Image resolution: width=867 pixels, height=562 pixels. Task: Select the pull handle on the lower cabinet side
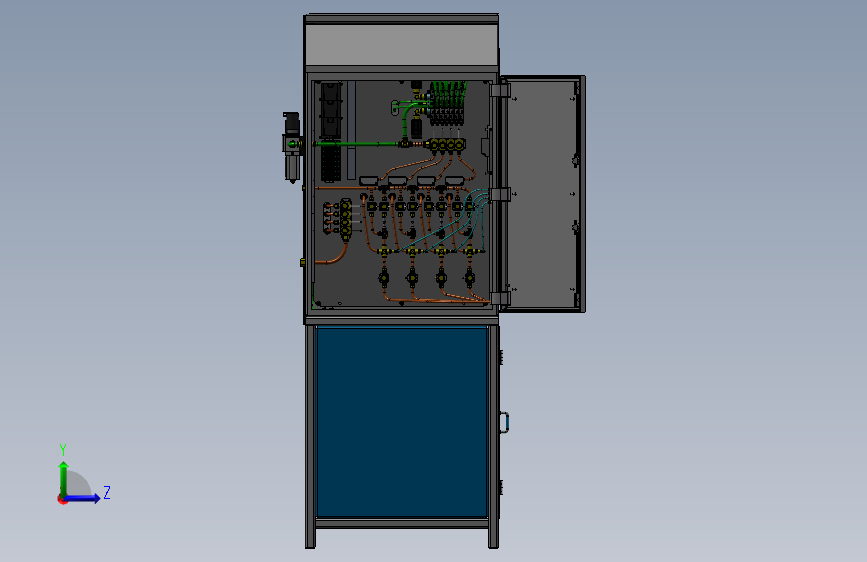pyautogui.click(x=504, y=423)
